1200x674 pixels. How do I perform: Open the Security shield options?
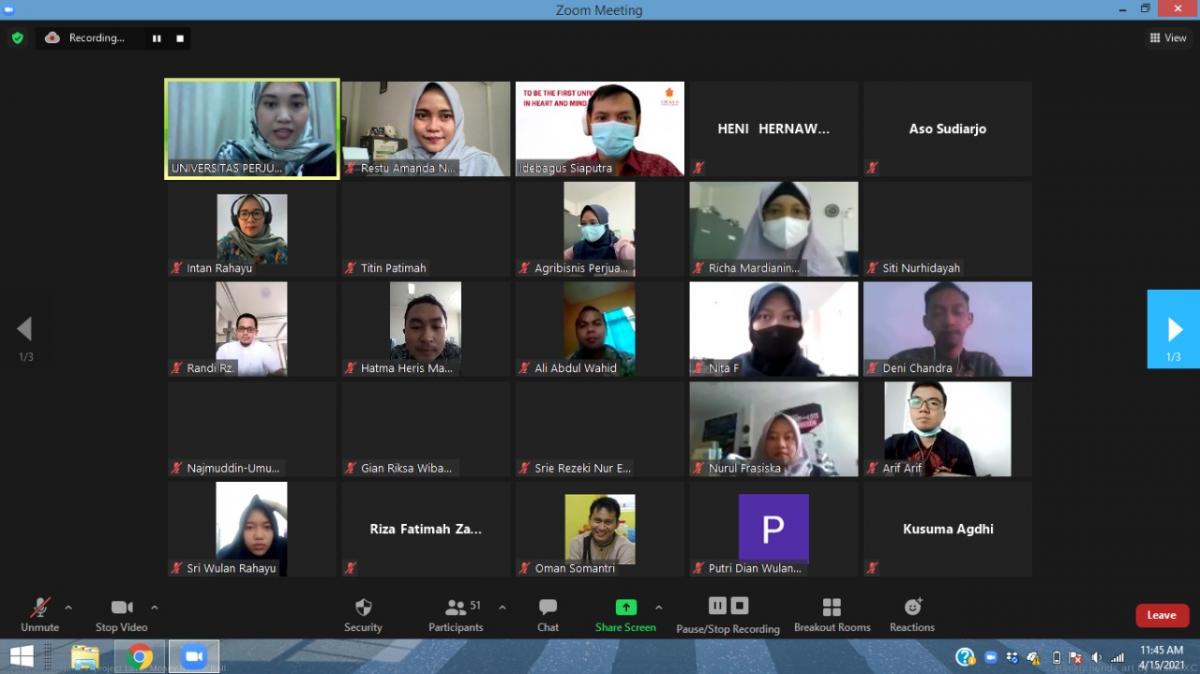363,608
